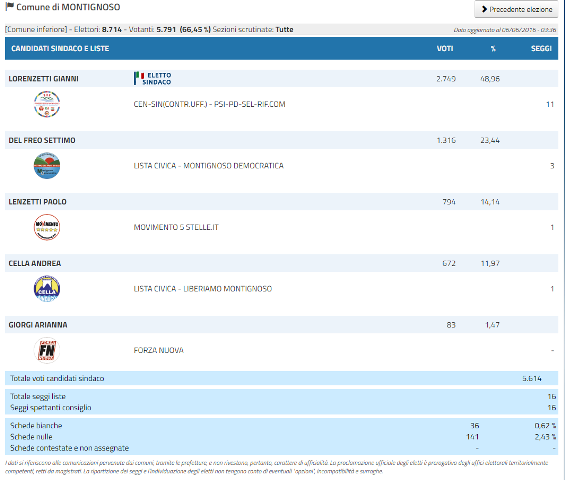Image resolution: width=565 pixels, height=480 pixels.
Task: Click the Precedente elezione button
Action: click(x=516, y=9)
